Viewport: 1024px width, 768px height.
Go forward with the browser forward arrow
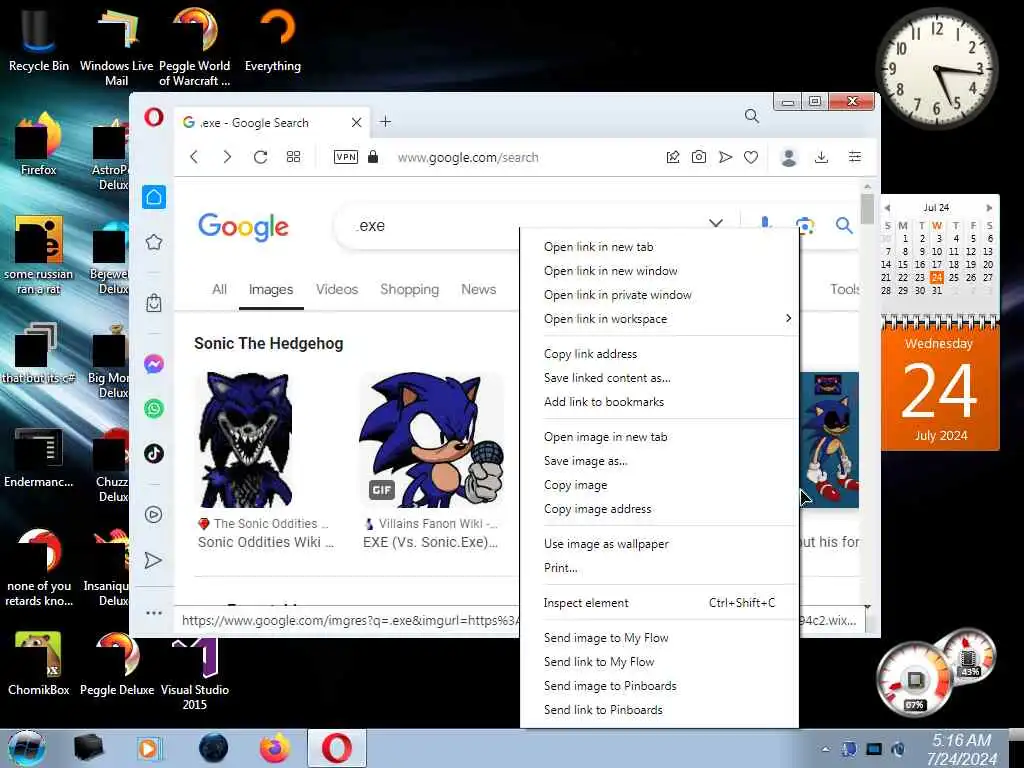coord(227,157)
